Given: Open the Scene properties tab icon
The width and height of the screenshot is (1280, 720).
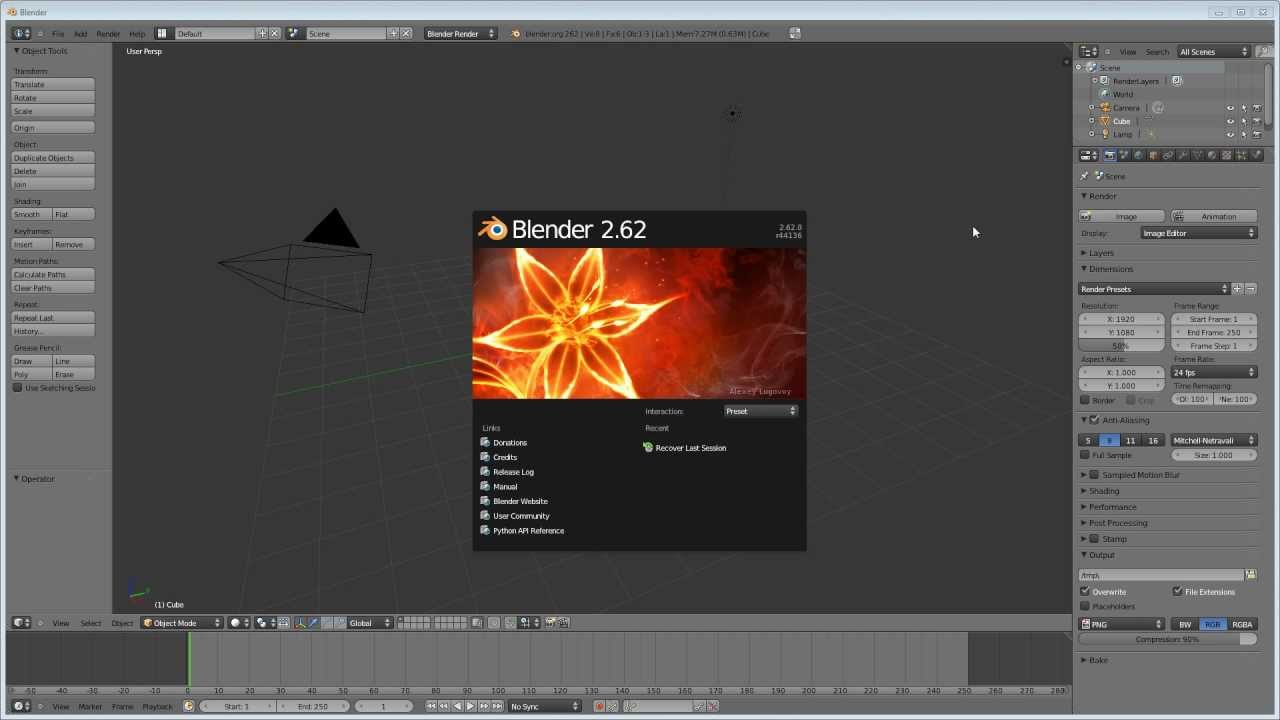Looking at the screenshot, I should [x=1124, y=155].
